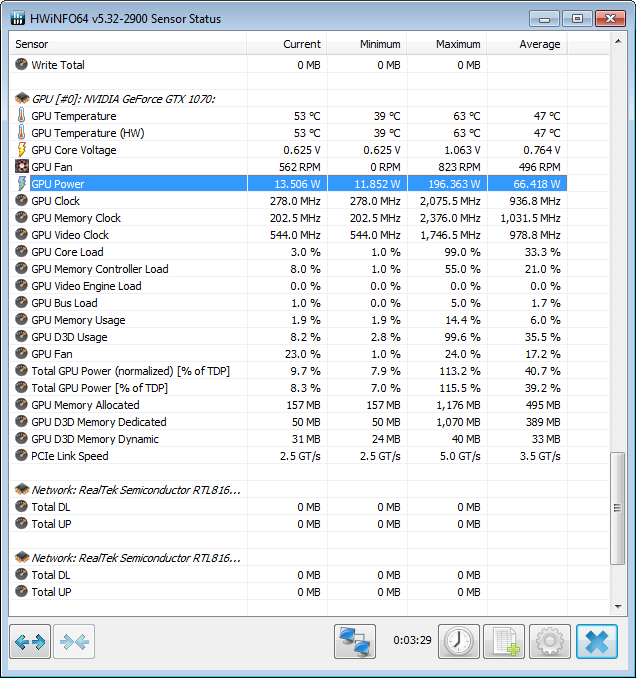636x678 pixels.
Task: Click the 823 RPM maximum fan value
Action: click(x=459, y=167)
